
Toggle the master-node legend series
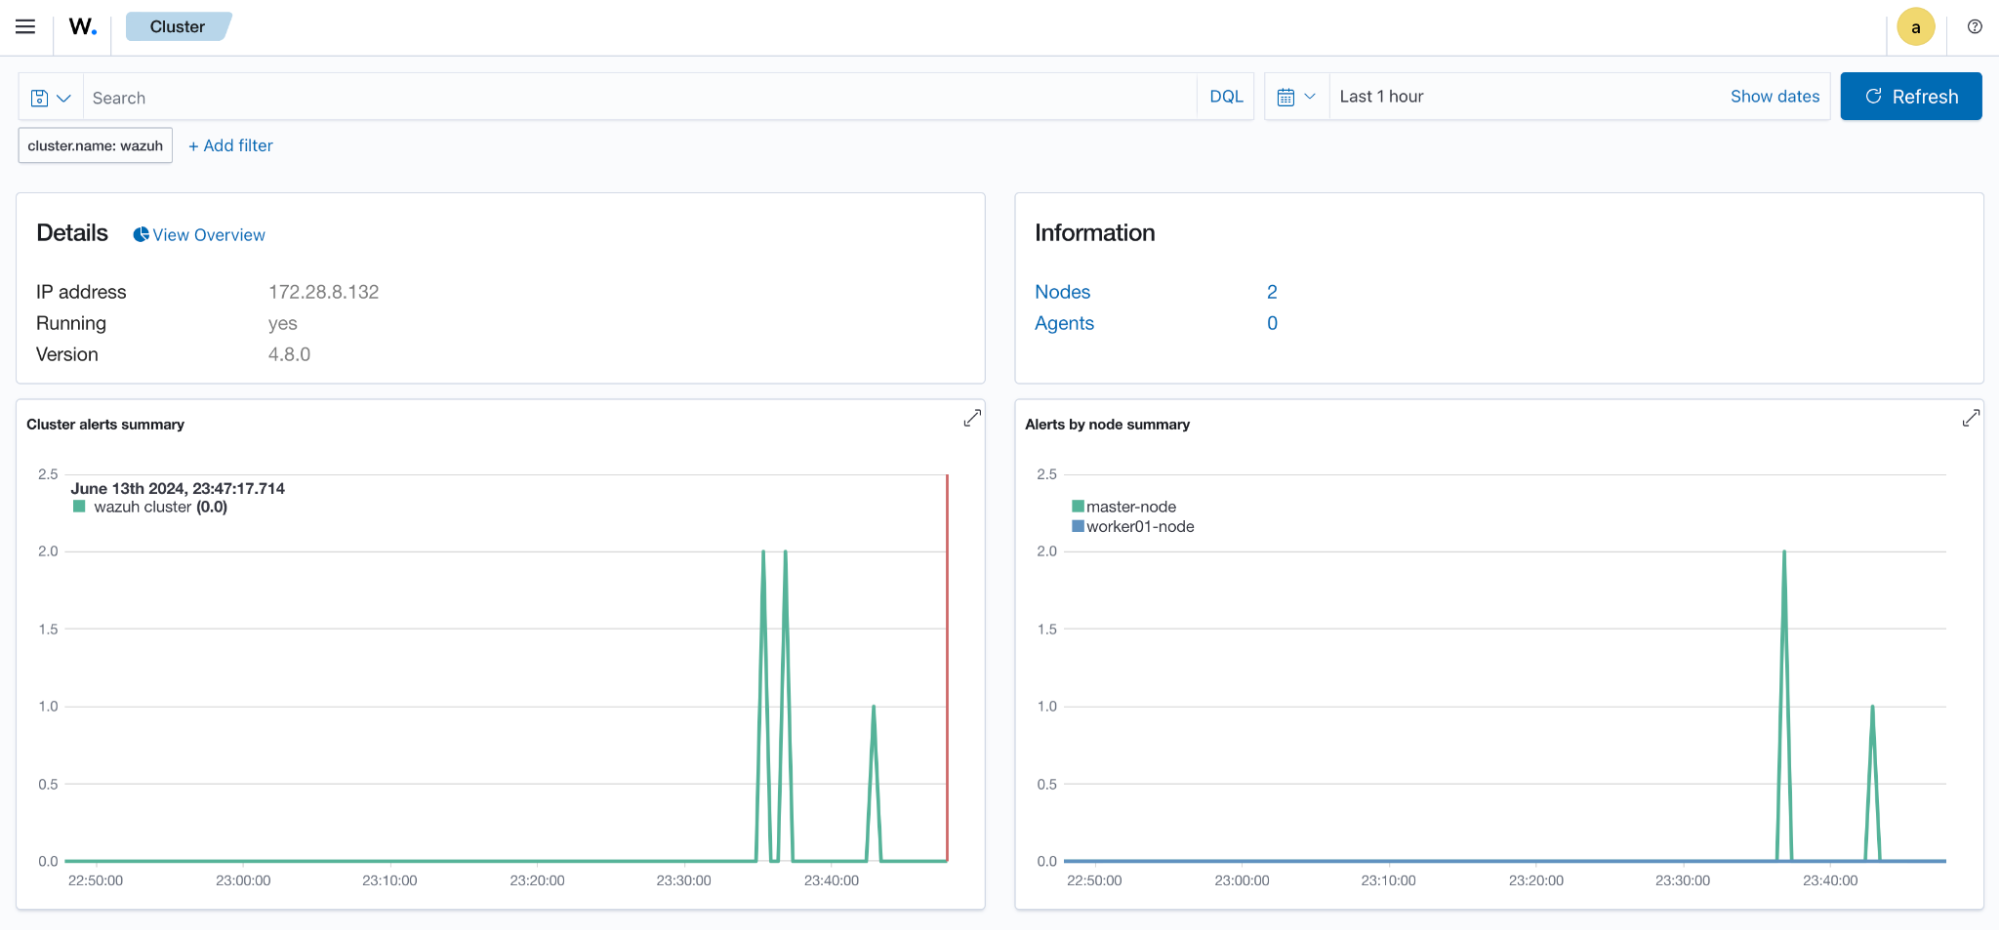click(x=1131, y=506)
